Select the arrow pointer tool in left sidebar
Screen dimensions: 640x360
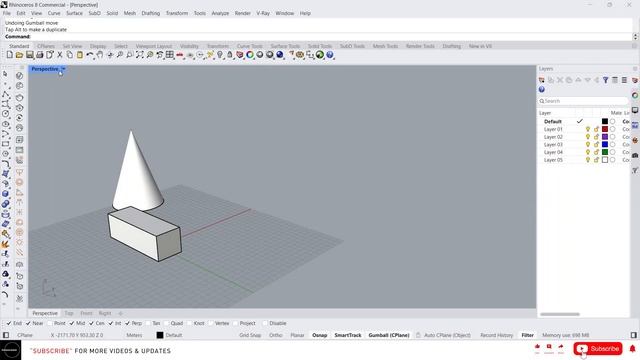click(x=5, y=74)
